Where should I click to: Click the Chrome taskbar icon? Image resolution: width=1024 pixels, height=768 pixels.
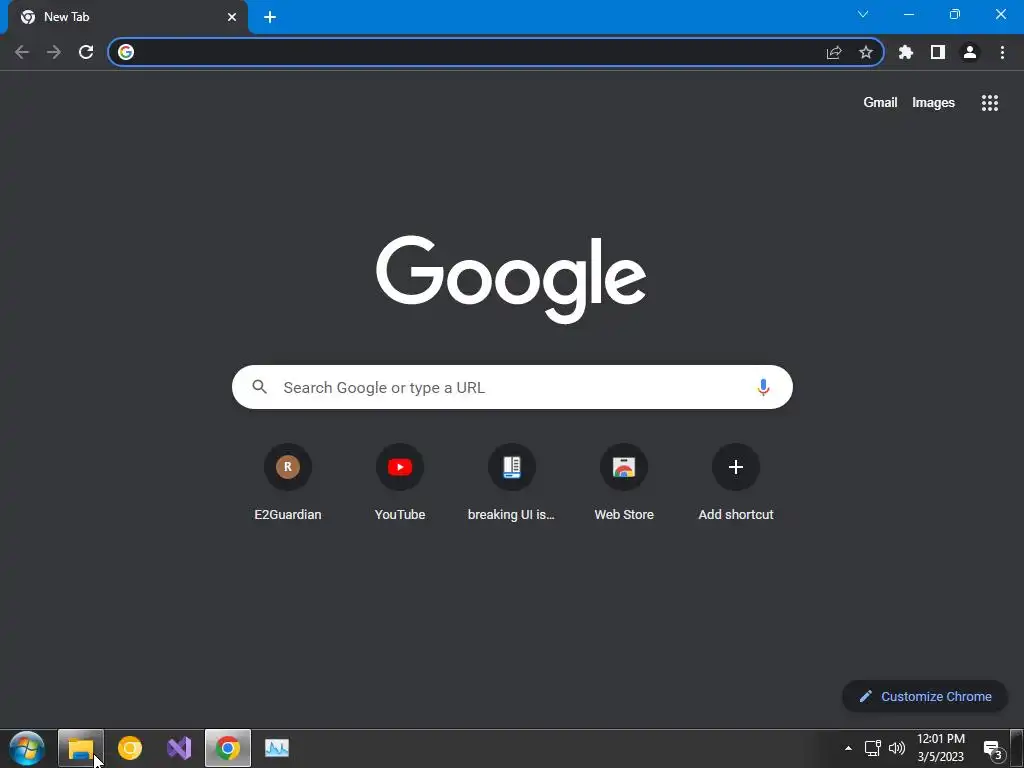pos(228,748)
